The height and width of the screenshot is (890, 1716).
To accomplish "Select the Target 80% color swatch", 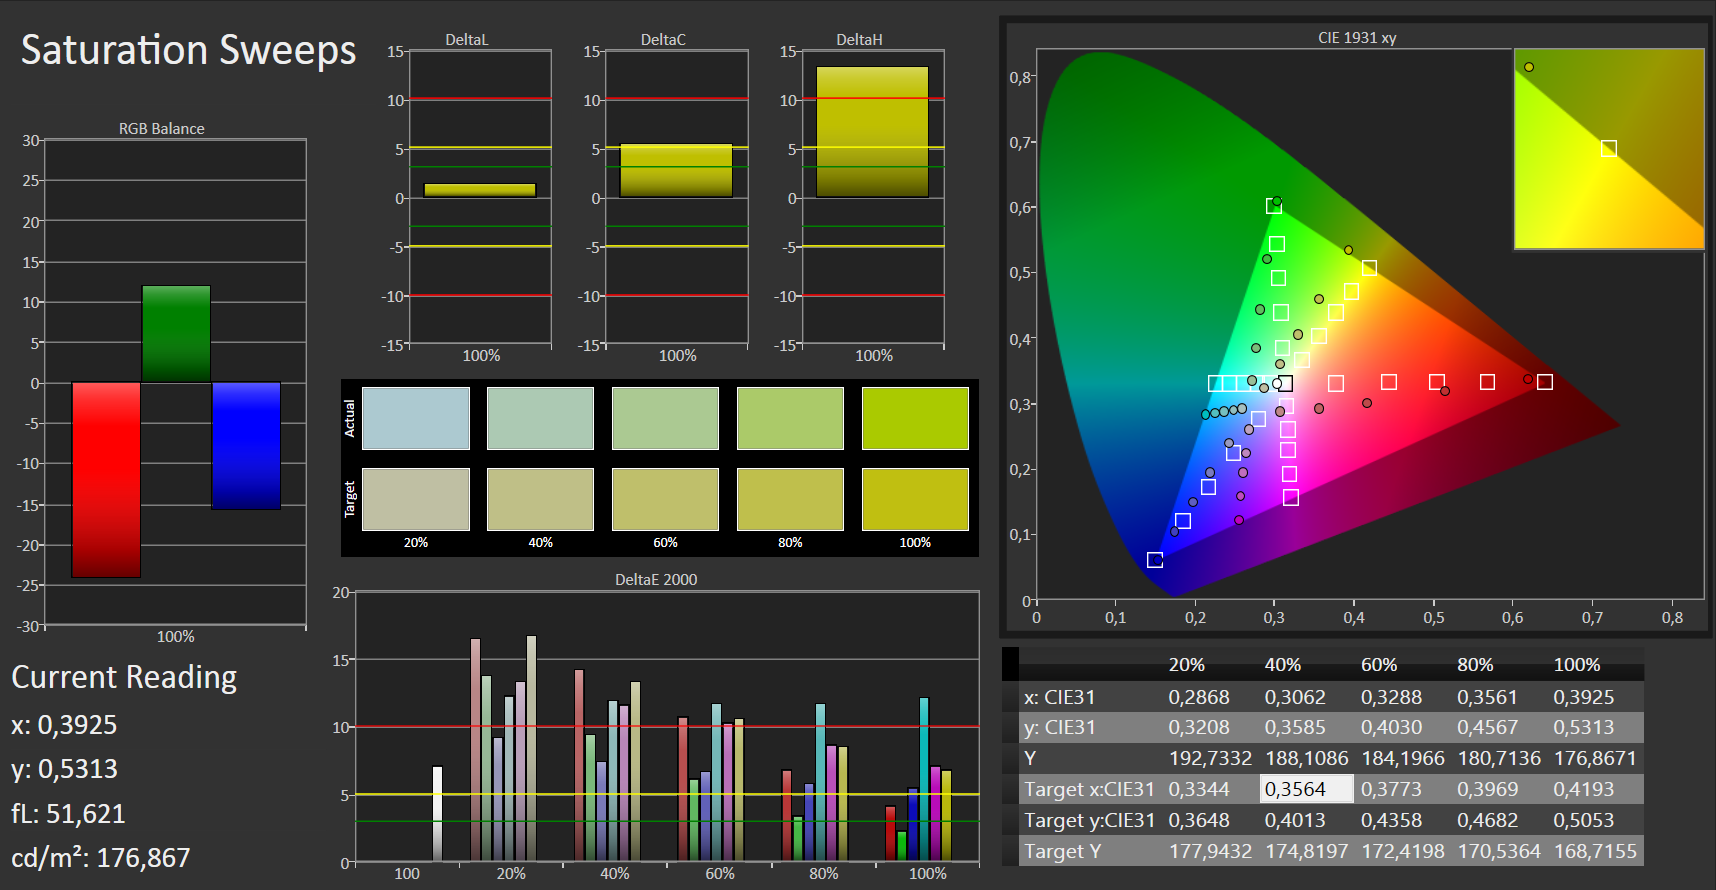I will point(790,499).
